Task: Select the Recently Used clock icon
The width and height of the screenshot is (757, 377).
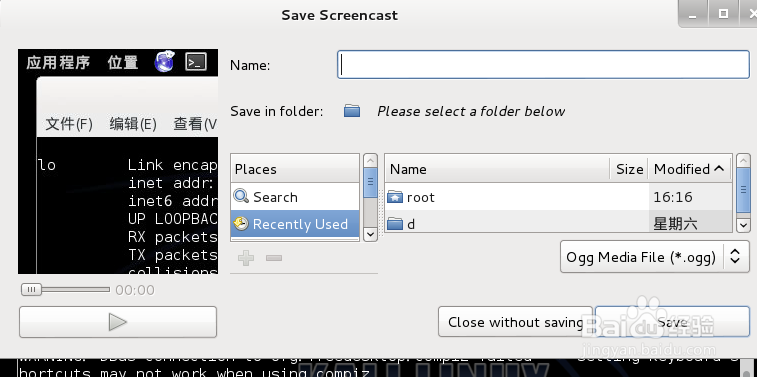Action: [x=241, y=223]
